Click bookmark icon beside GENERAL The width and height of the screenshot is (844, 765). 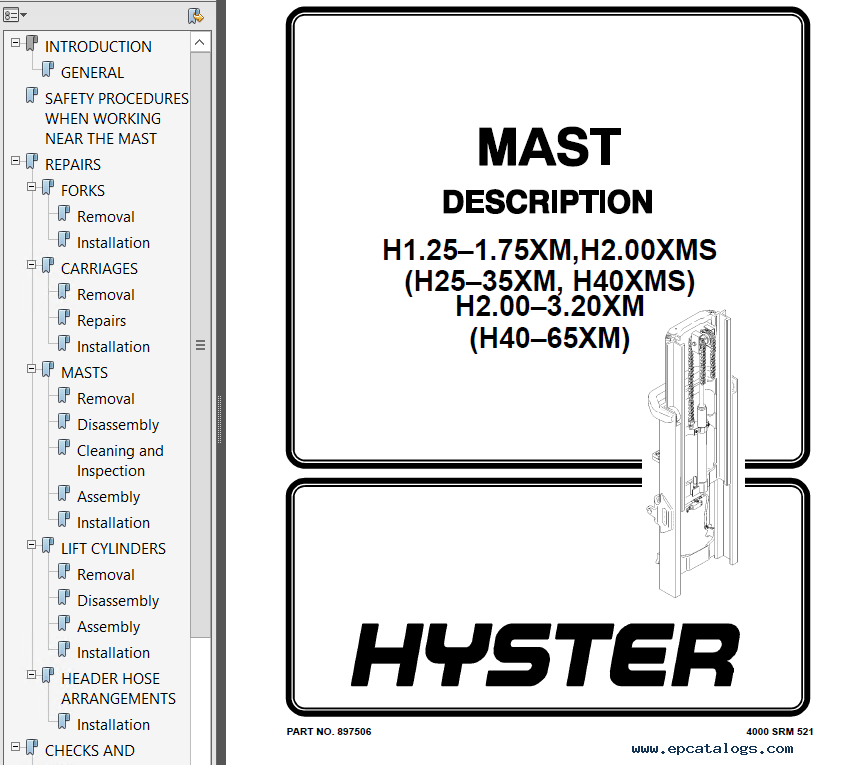[48, 69]
